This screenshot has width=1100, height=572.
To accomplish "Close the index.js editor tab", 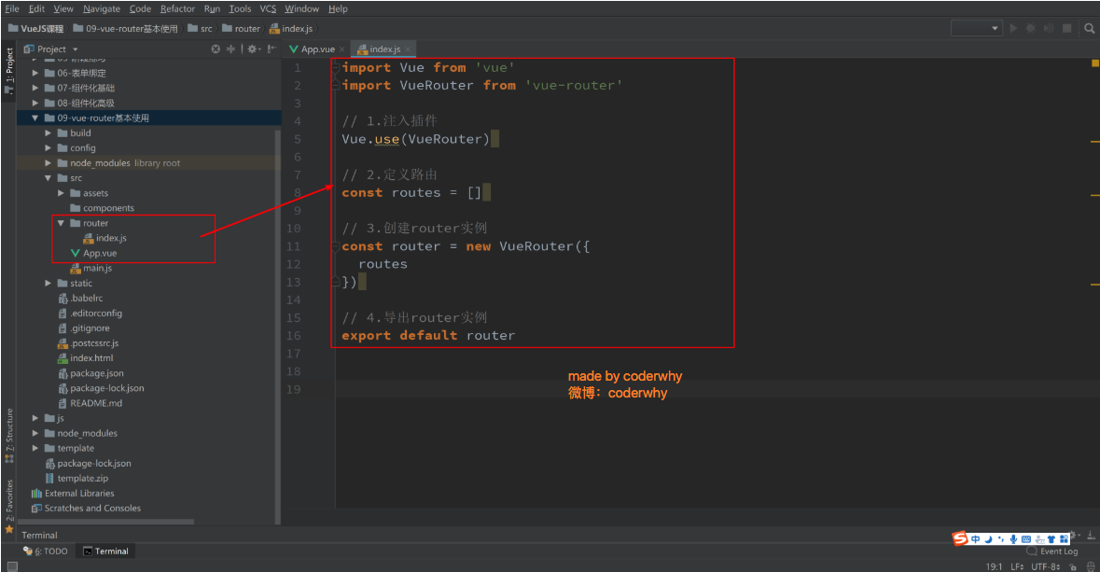I will [x=408, y=49].
